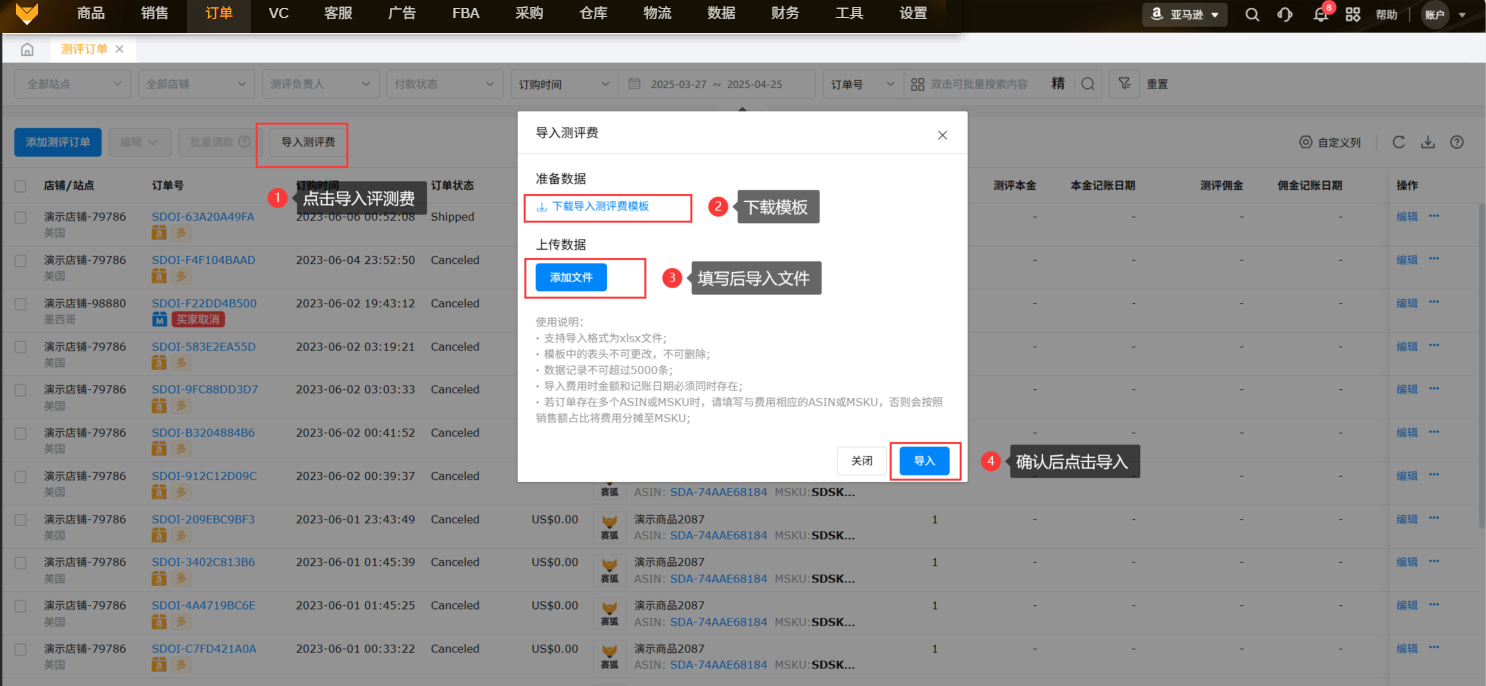
Task: Click the search magnifier in the order number field
Action: (1087, 84)
